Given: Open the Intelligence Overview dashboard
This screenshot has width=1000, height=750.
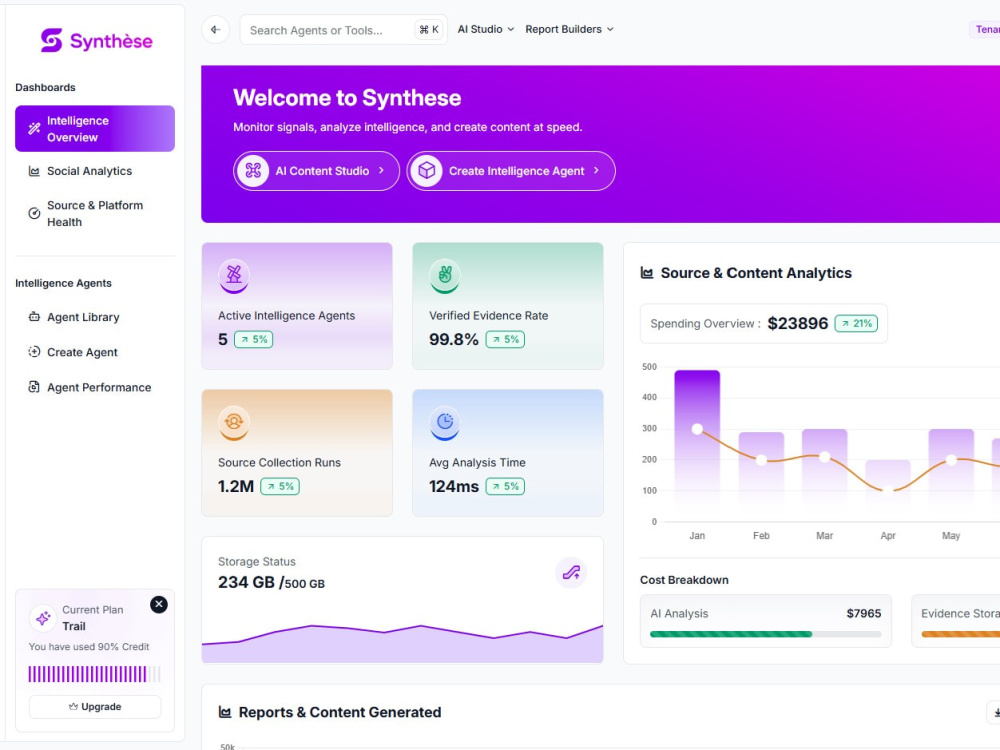Looking at the screenshot, I should [95, 129].
